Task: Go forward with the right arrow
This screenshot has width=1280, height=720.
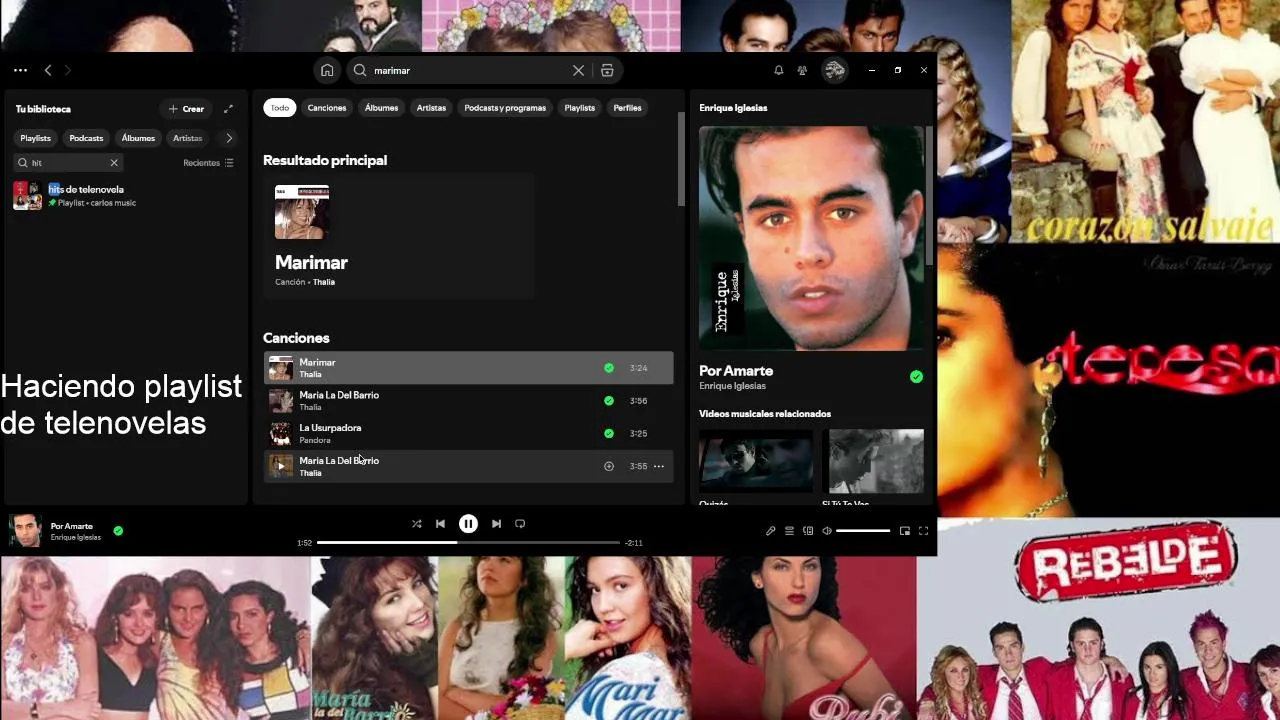Action: (x=67, y=70)
